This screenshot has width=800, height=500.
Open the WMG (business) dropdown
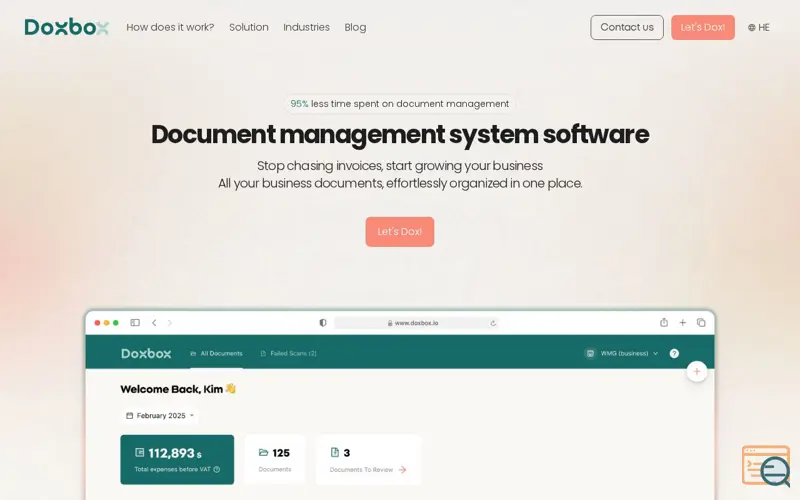(x=621, y=353)
